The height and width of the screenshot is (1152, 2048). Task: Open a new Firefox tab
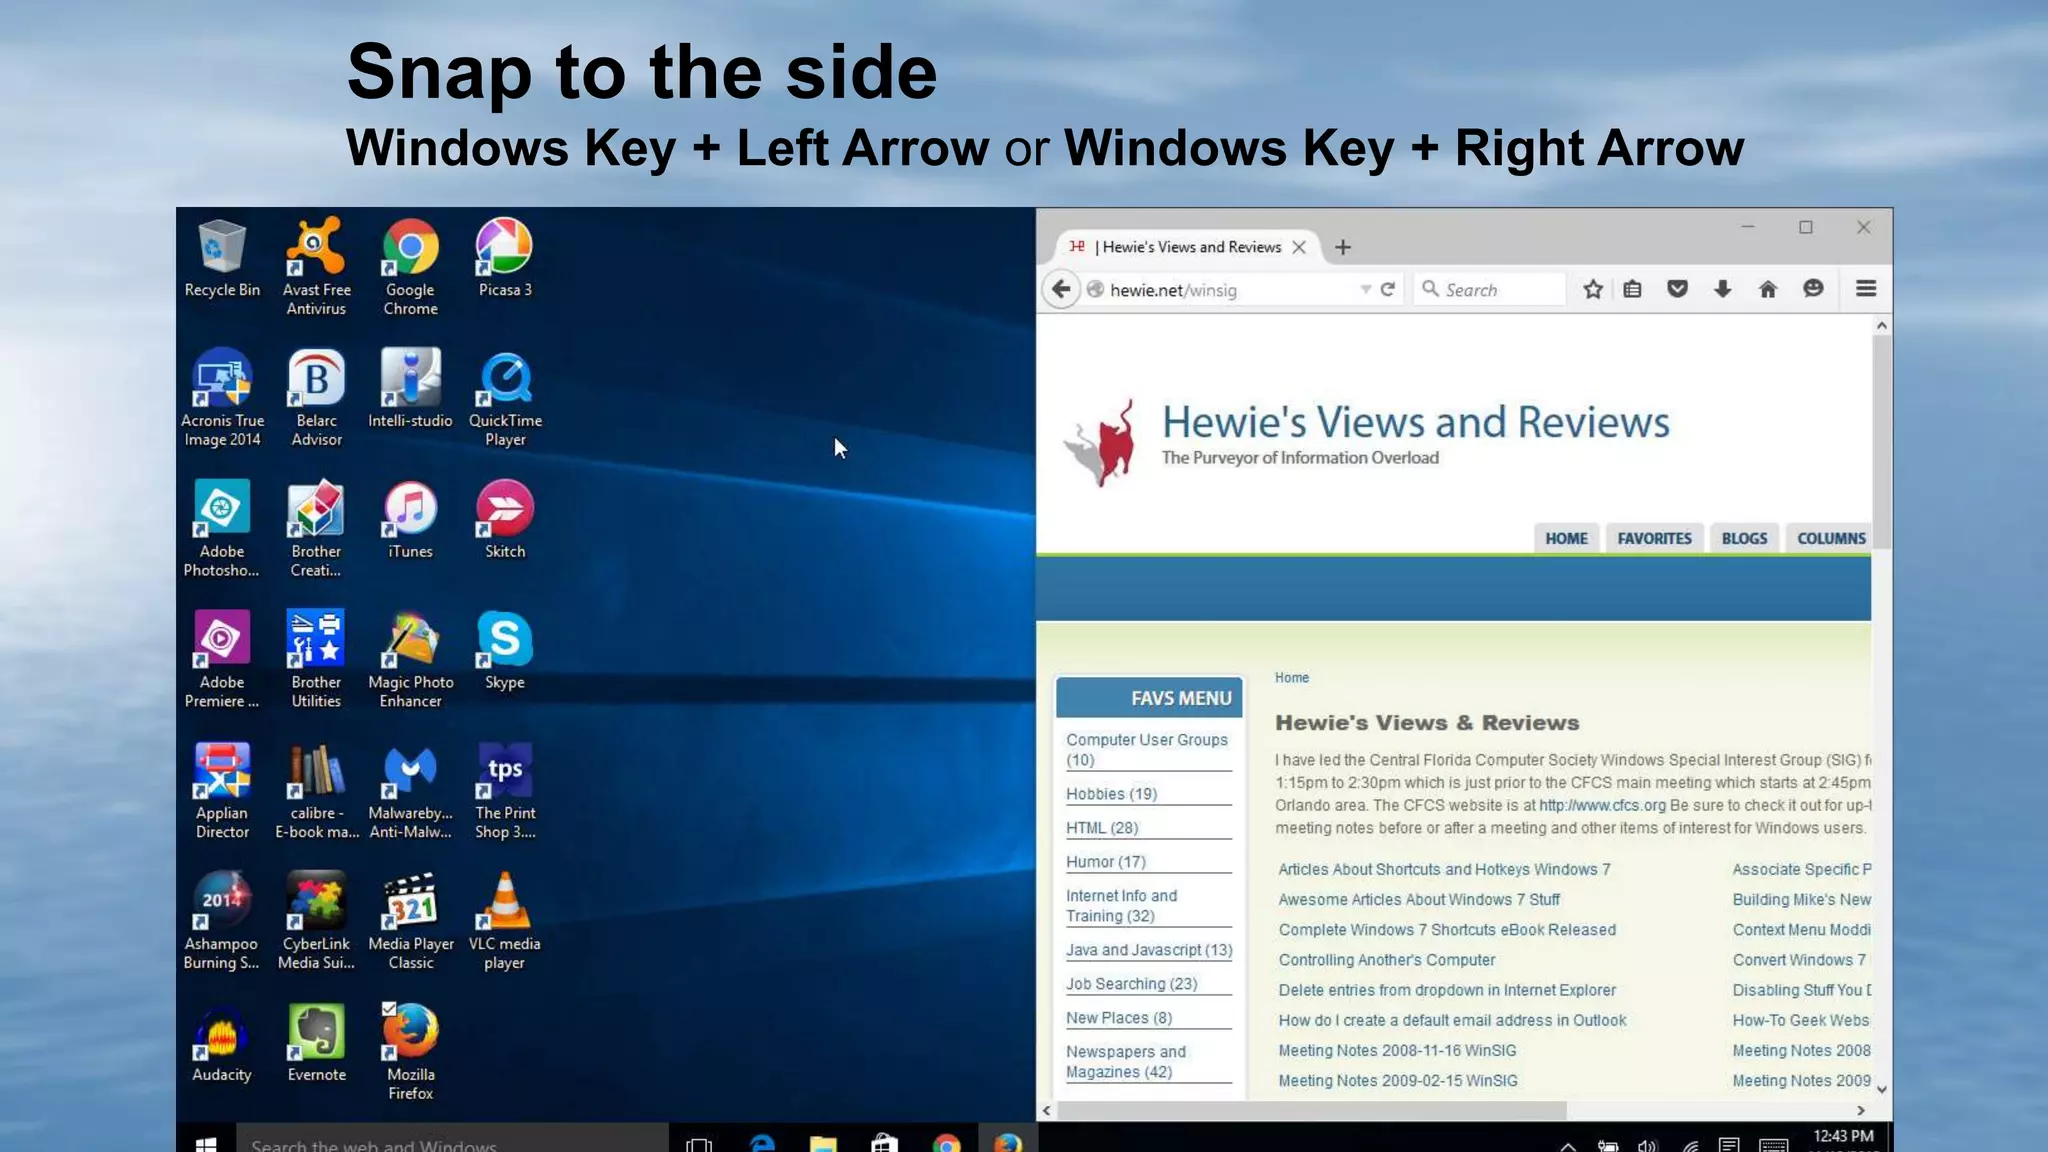point(1343,247)
